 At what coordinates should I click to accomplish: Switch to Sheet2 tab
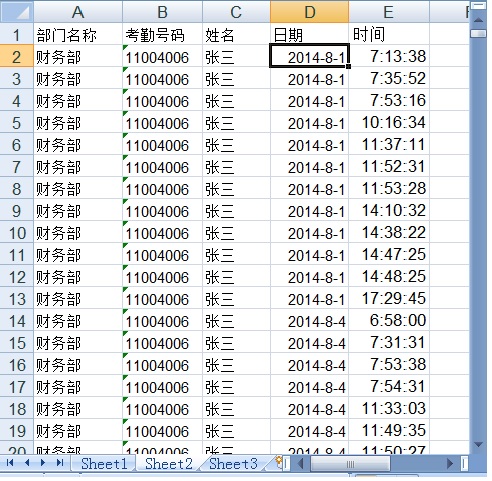(x=169, y=464)
